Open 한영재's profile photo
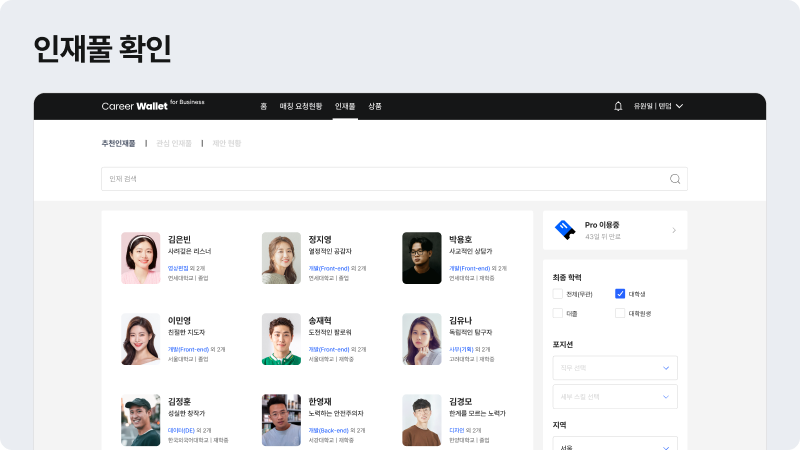 (x=281, y=420)
